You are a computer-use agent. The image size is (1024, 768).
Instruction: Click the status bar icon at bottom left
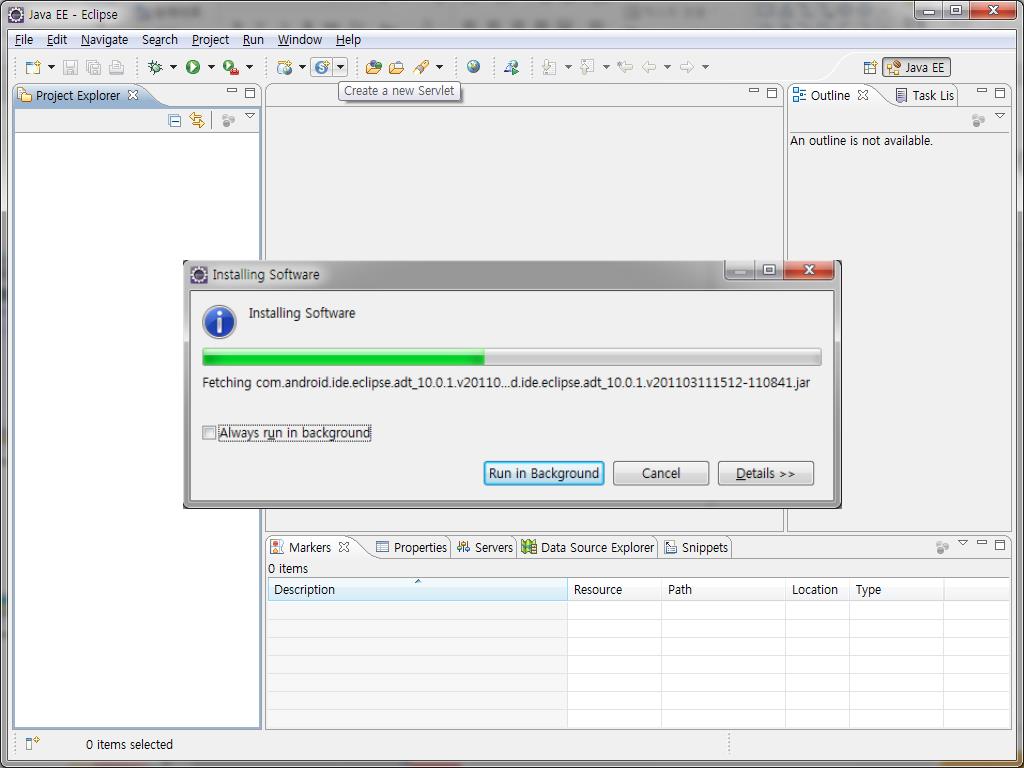point(33,743)
